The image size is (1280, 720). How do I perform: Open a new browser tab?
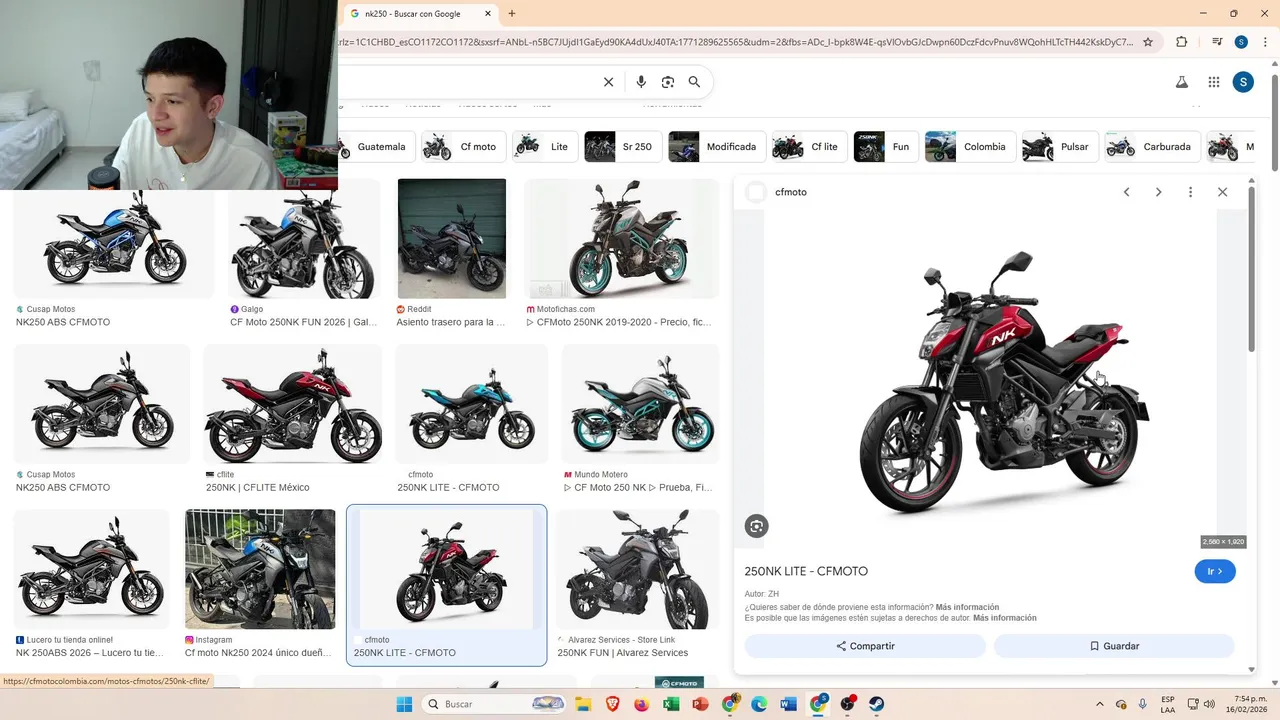tap(512, 14)
